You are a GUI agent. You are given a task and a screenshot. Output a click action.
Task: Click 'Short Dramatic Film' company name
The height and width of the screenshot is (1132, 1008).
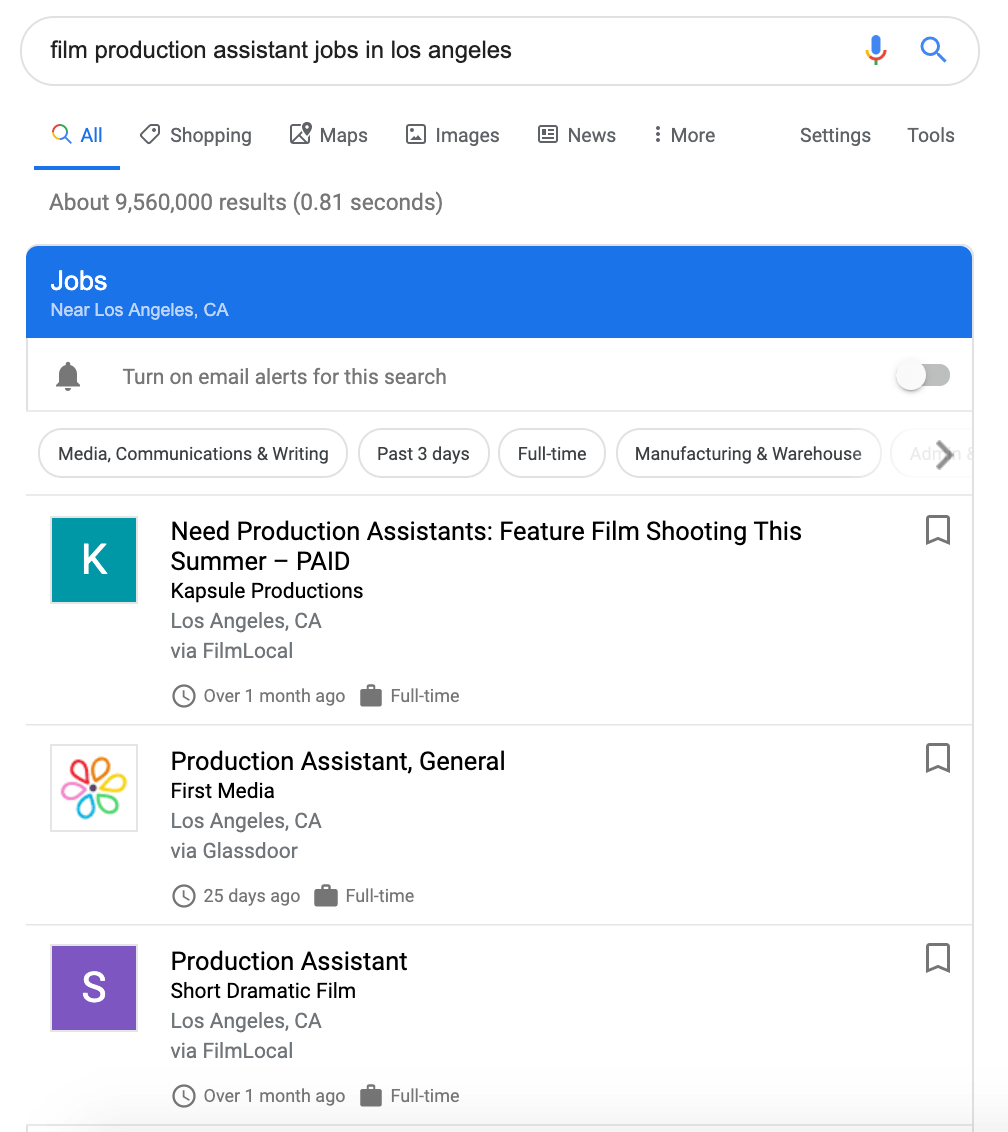coord(263,990)
